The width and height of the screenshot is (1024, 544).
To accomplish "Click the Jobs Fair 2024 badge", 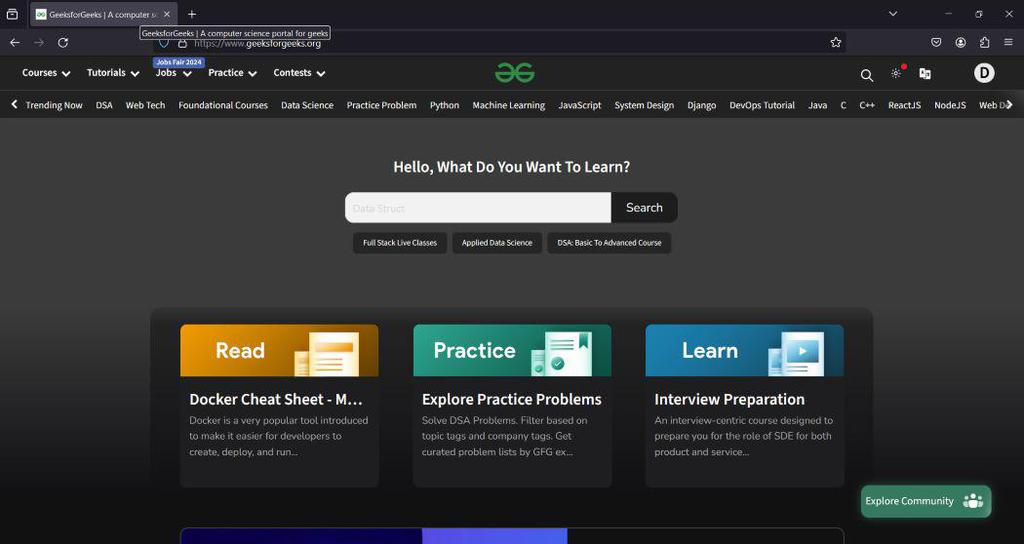I will point(179,62).
